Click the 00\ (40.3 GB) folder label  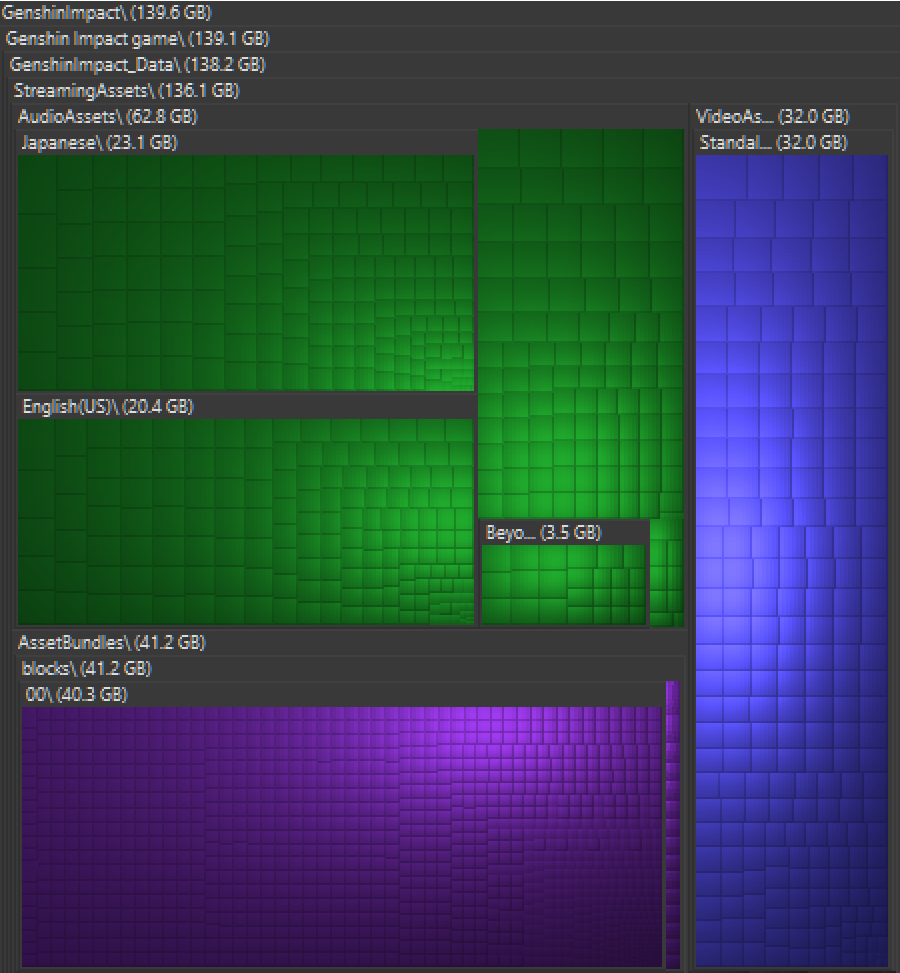[x=76, y=694]
